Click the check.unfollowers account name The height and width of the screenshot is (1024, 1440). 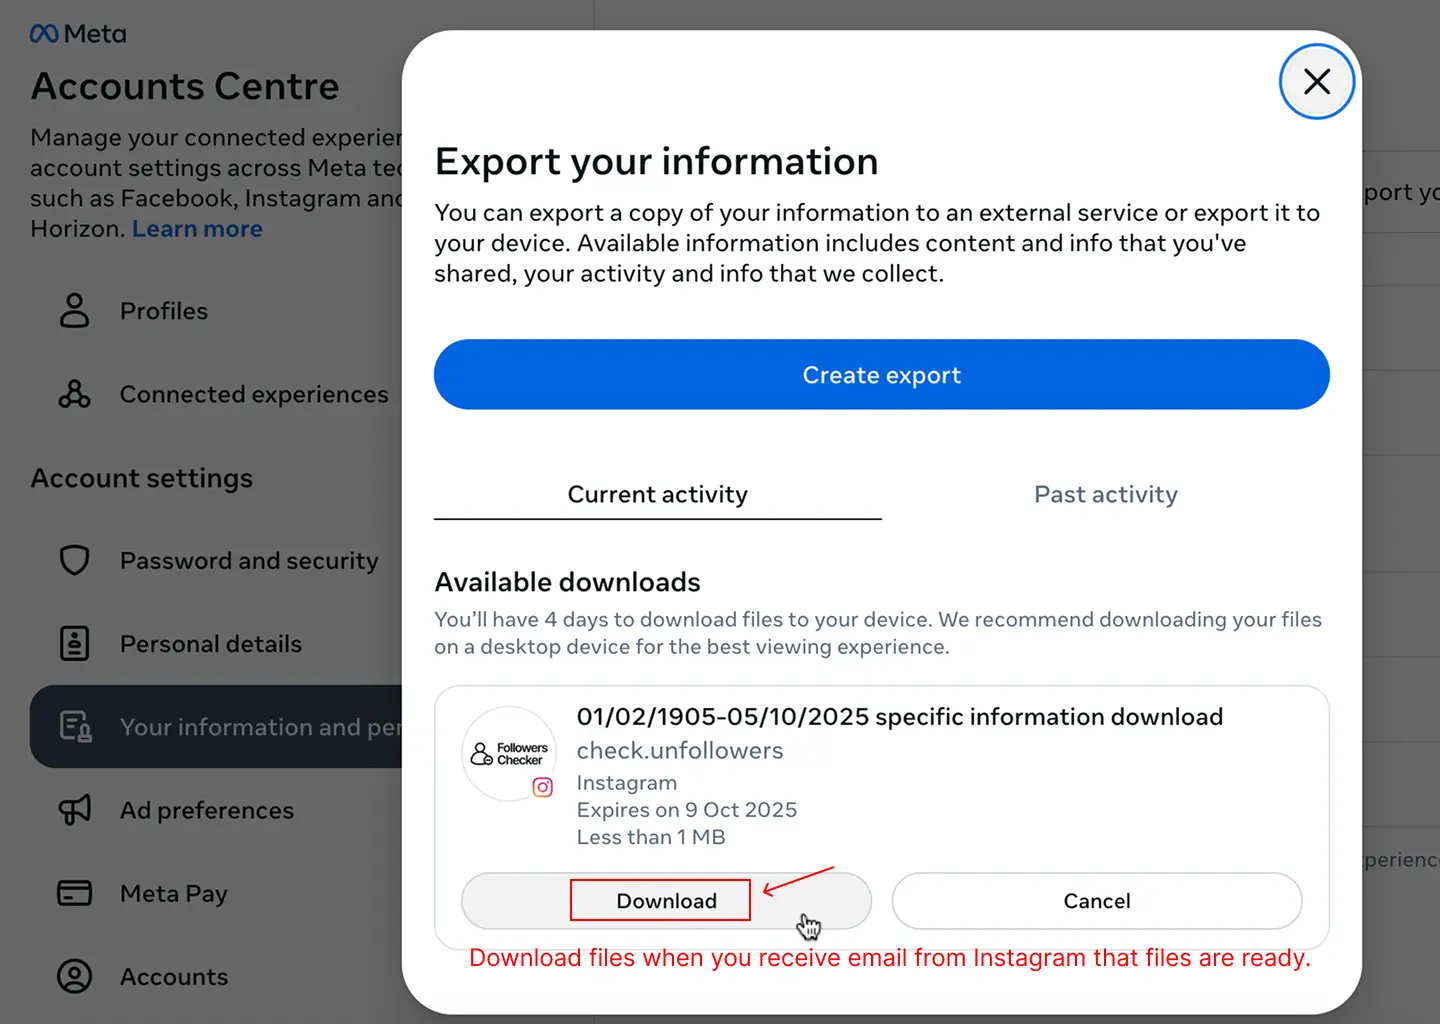pos(680,751)
